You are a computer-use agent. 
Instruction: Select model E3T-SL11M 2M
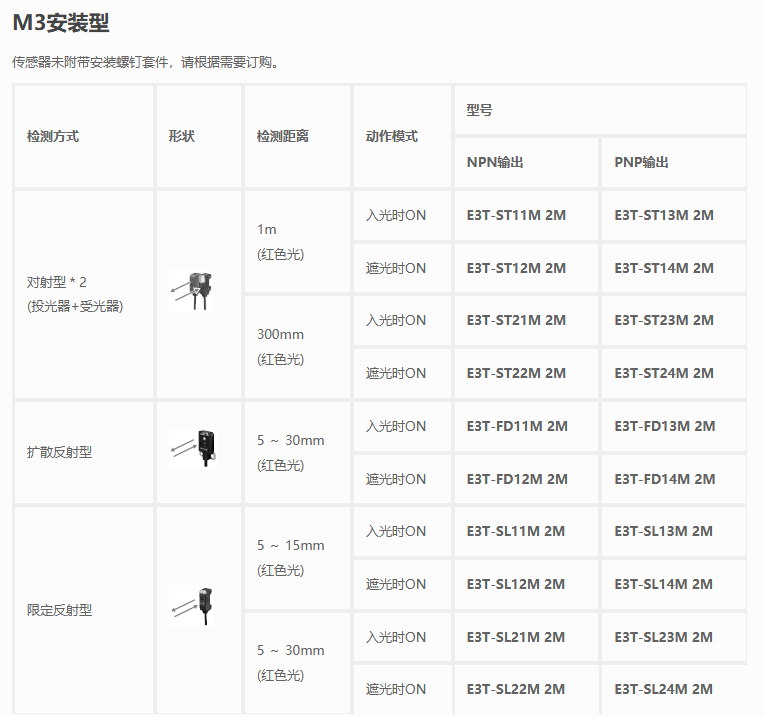pyautogui.click(x=516, y=531)
